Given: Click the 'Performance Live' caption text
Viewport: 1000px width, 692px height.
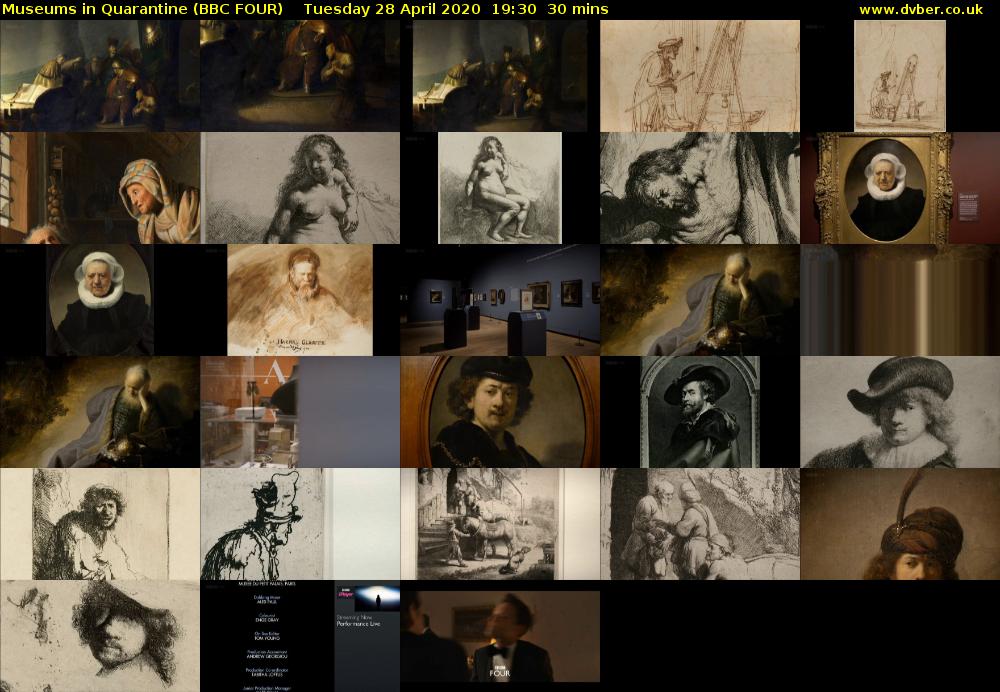Looking at the screenshot, I should point(358,624).
